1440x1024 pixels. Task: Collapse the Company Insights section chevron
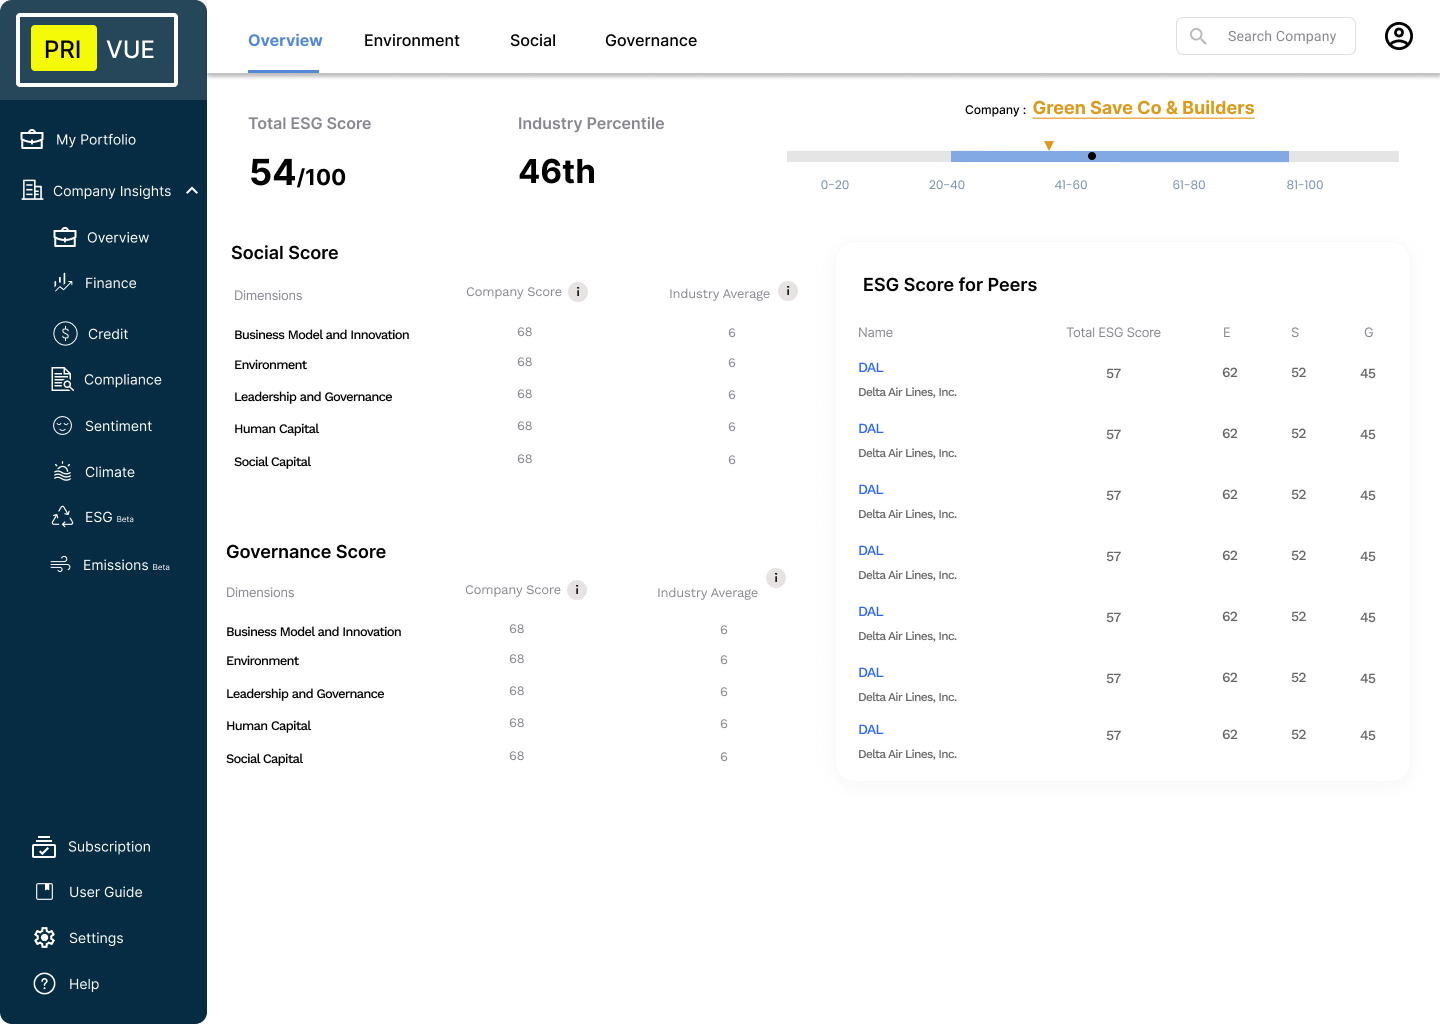click(192, 190)
